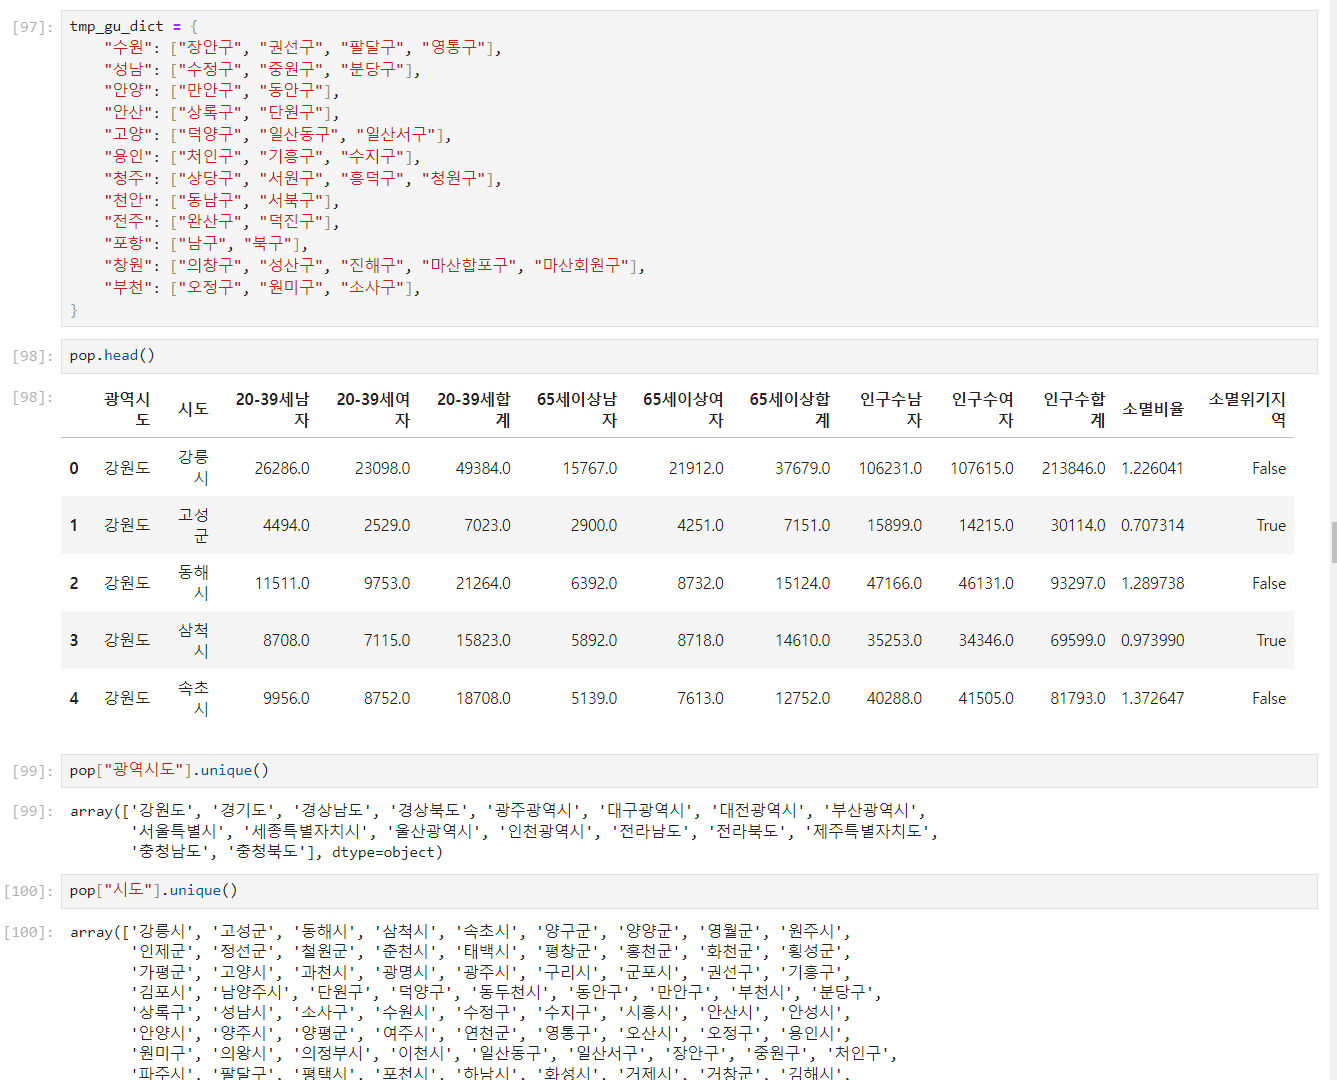1337x1080 pixels.
Task: Click the 65세이상남자 column header
Action: [x=577, y=409]
